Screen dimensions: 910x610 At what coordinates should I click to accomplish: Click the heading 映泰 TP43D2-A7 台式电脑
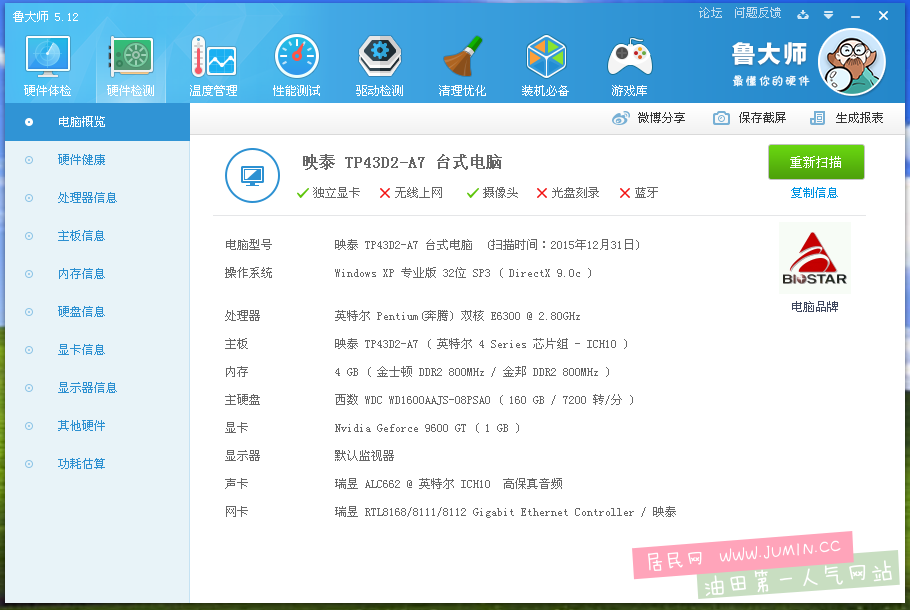pyautogui.click(x=402, y=163)
